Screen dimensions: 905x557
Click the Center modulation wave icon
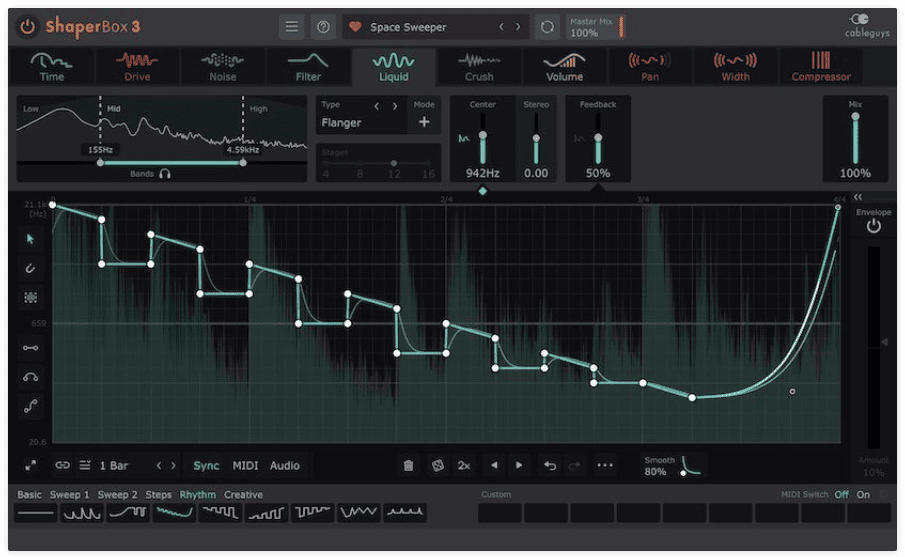click(x=463, y=139)
